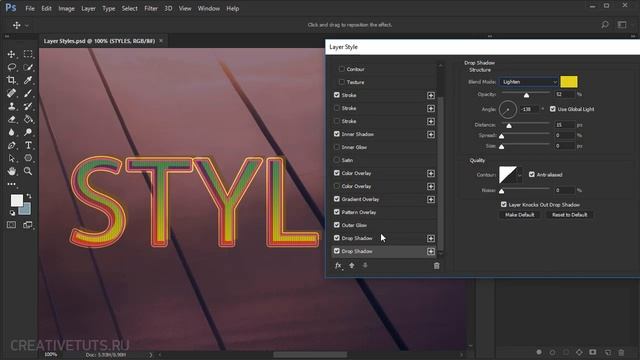Select the Move tool in the left toolbar

11,54
